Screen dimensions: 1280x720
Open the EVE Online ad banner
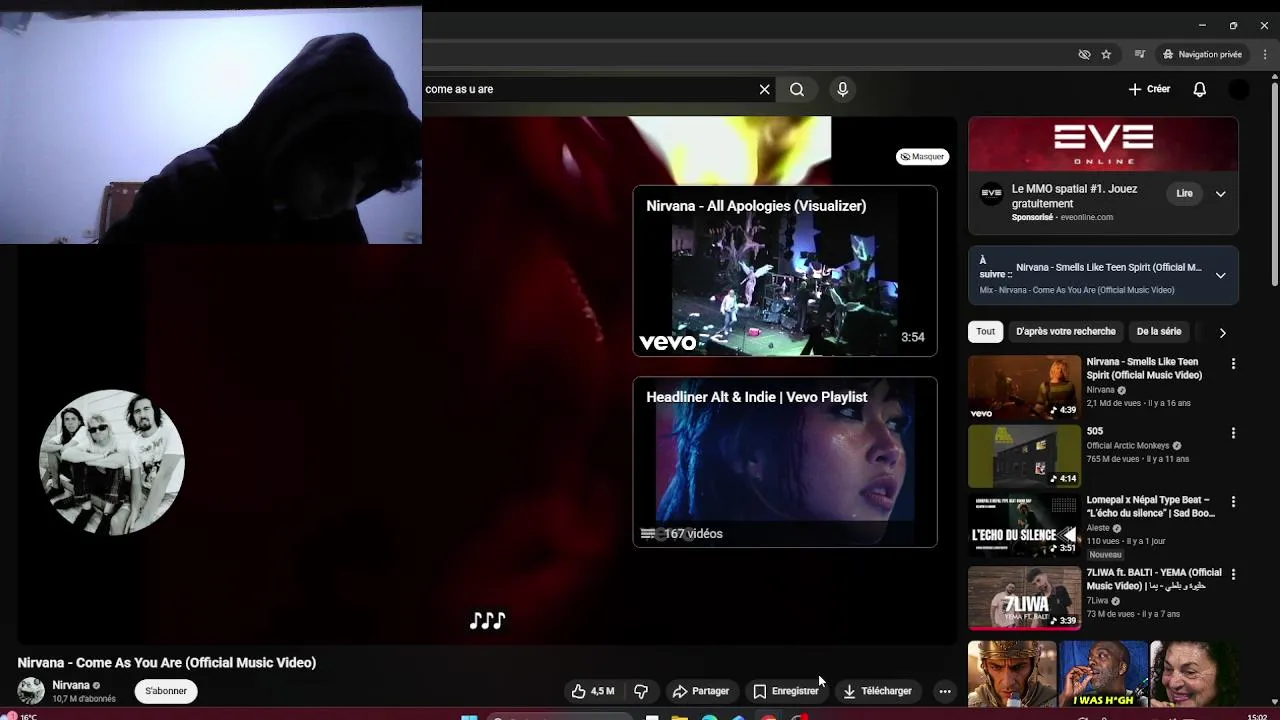coord(1103,145)
